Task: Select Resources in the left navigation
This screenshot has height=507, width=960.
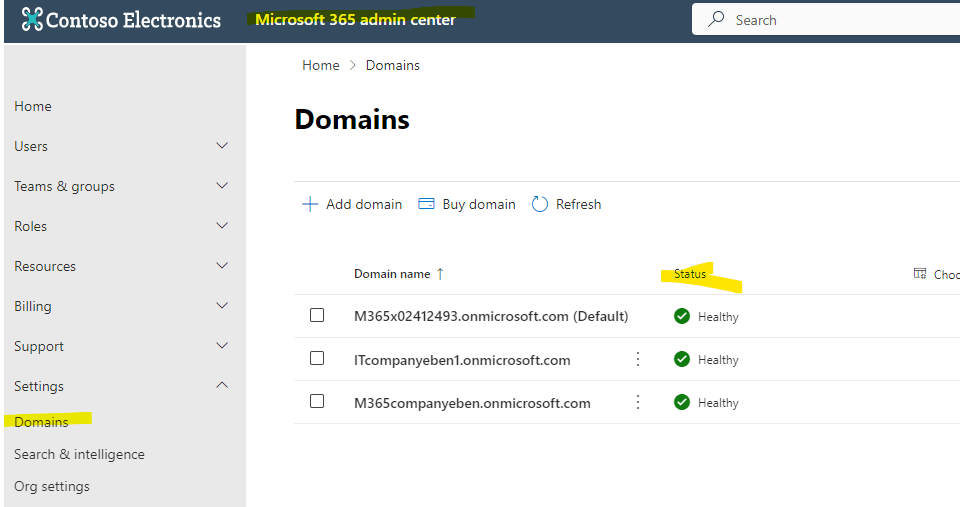Action: (45, 266)
